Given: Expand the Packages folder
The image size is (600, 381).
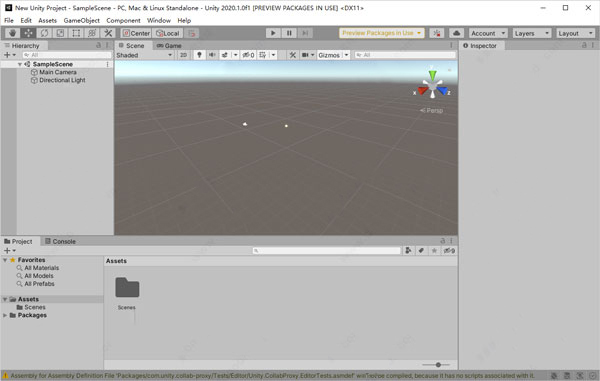Looking at the screenshot, I should point(5,315).
